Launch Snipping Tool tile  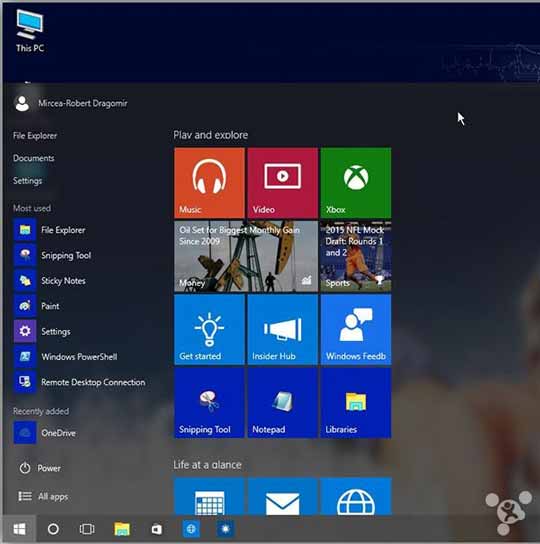pyautogui.click(x=209, y=403)
